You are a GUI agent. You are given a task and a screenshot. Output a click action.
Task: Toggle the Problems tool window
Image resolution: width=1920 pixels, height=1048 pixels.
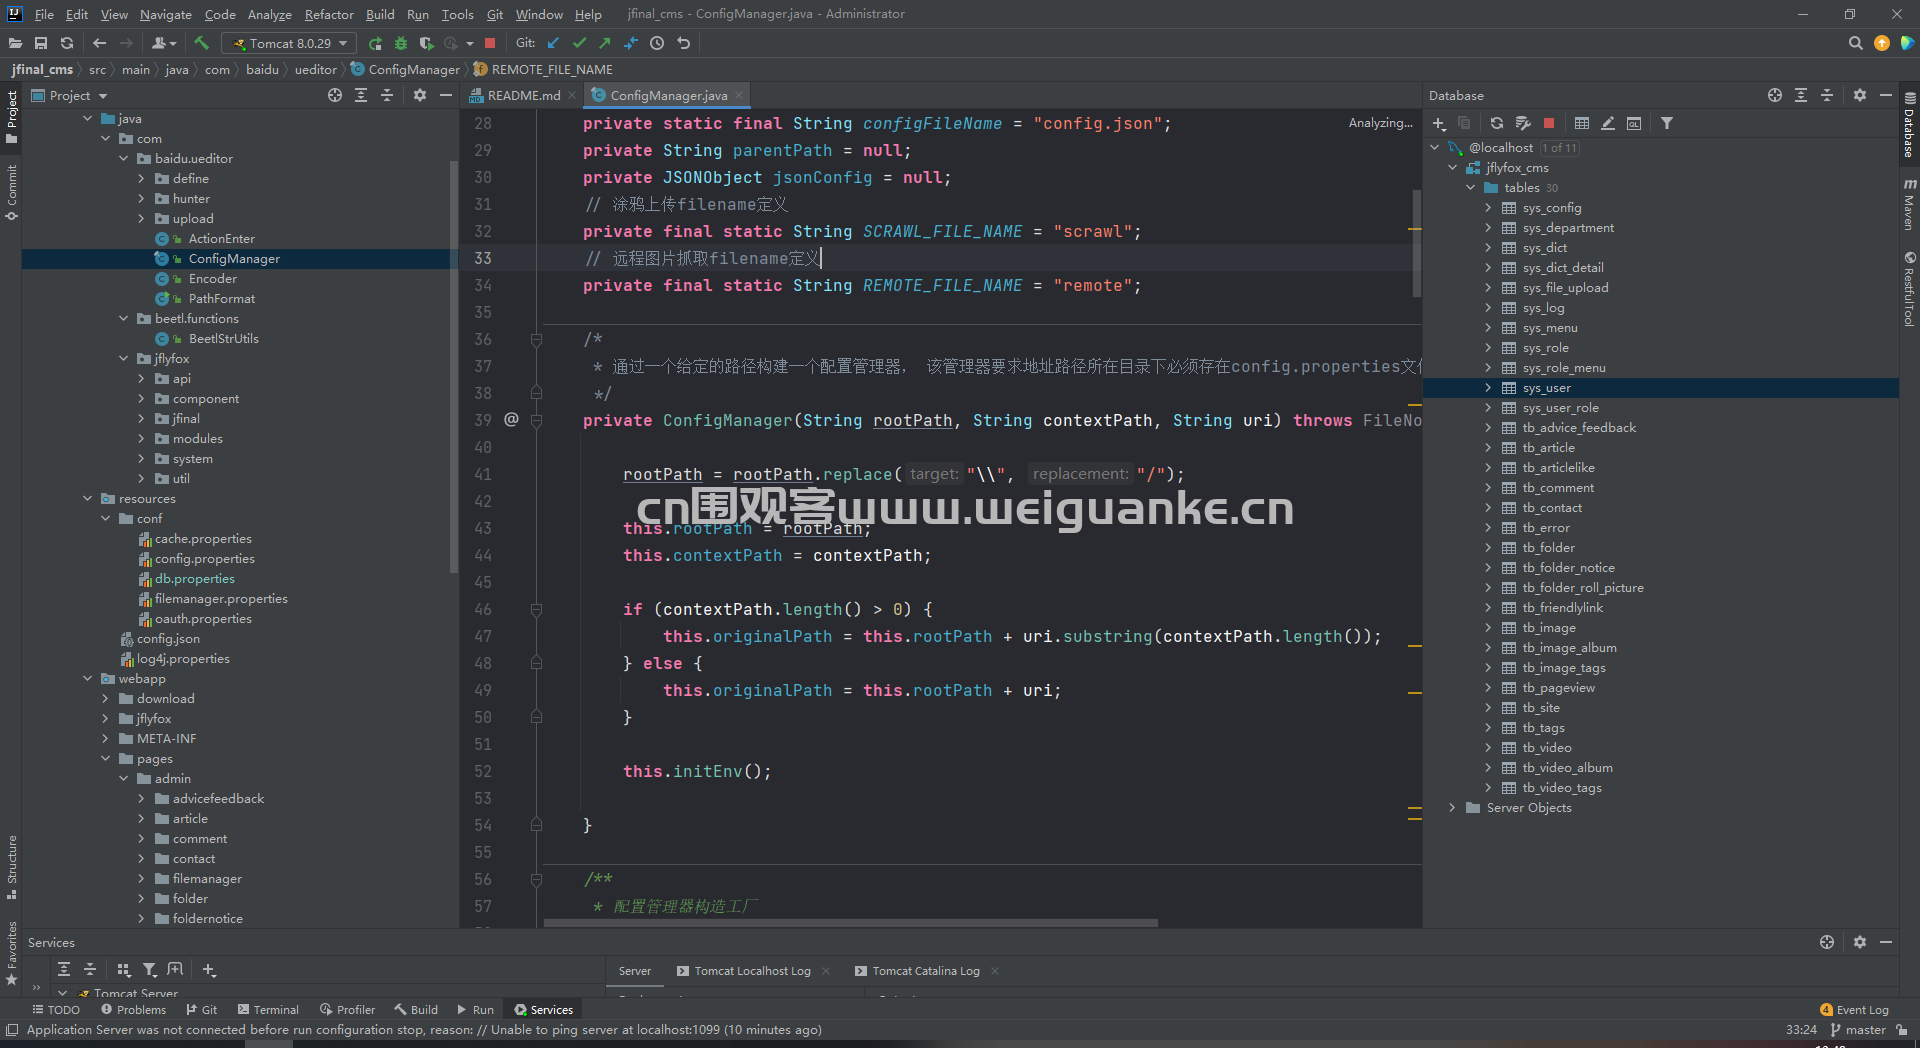click(x=133, y=1010)
